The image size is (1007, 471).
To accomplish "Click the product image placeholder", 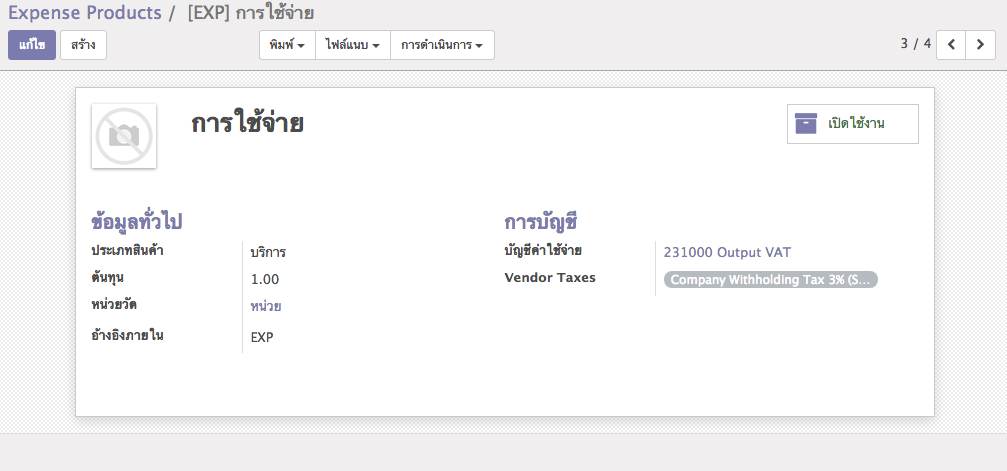I will tap(124, 136).
